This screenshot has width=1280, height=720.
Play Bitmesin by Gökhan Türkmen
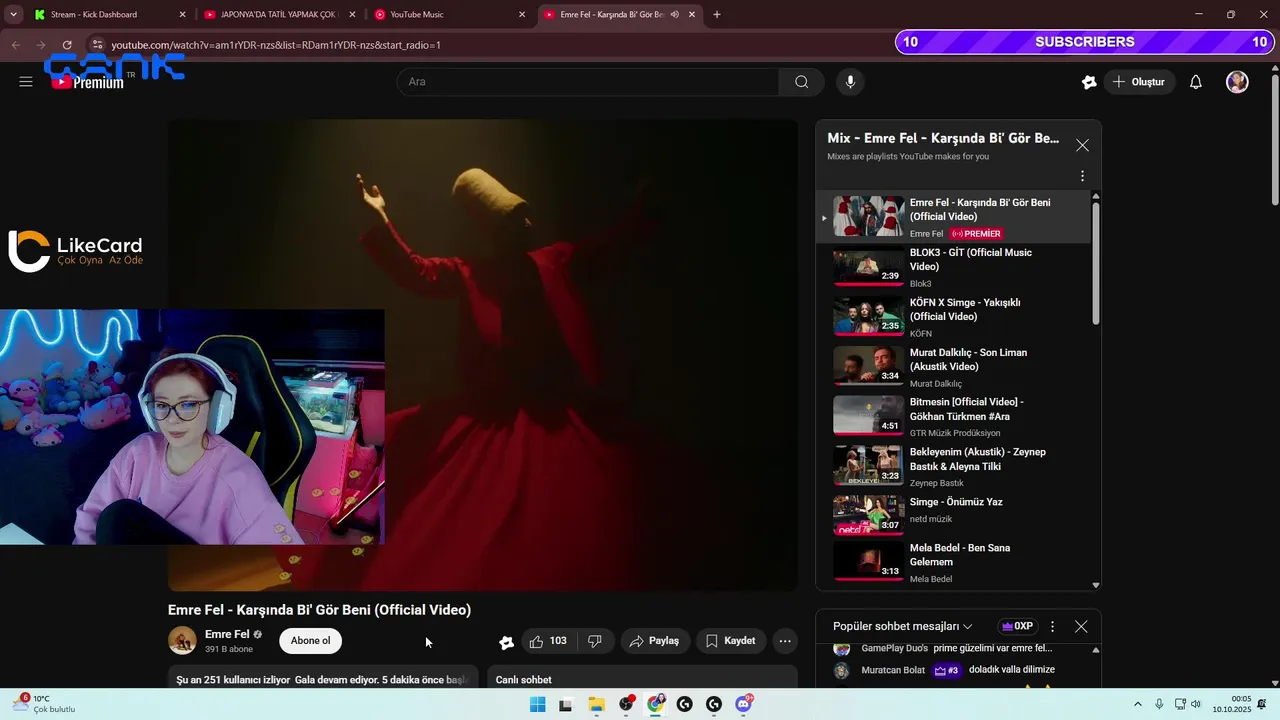tap(962, 416)
